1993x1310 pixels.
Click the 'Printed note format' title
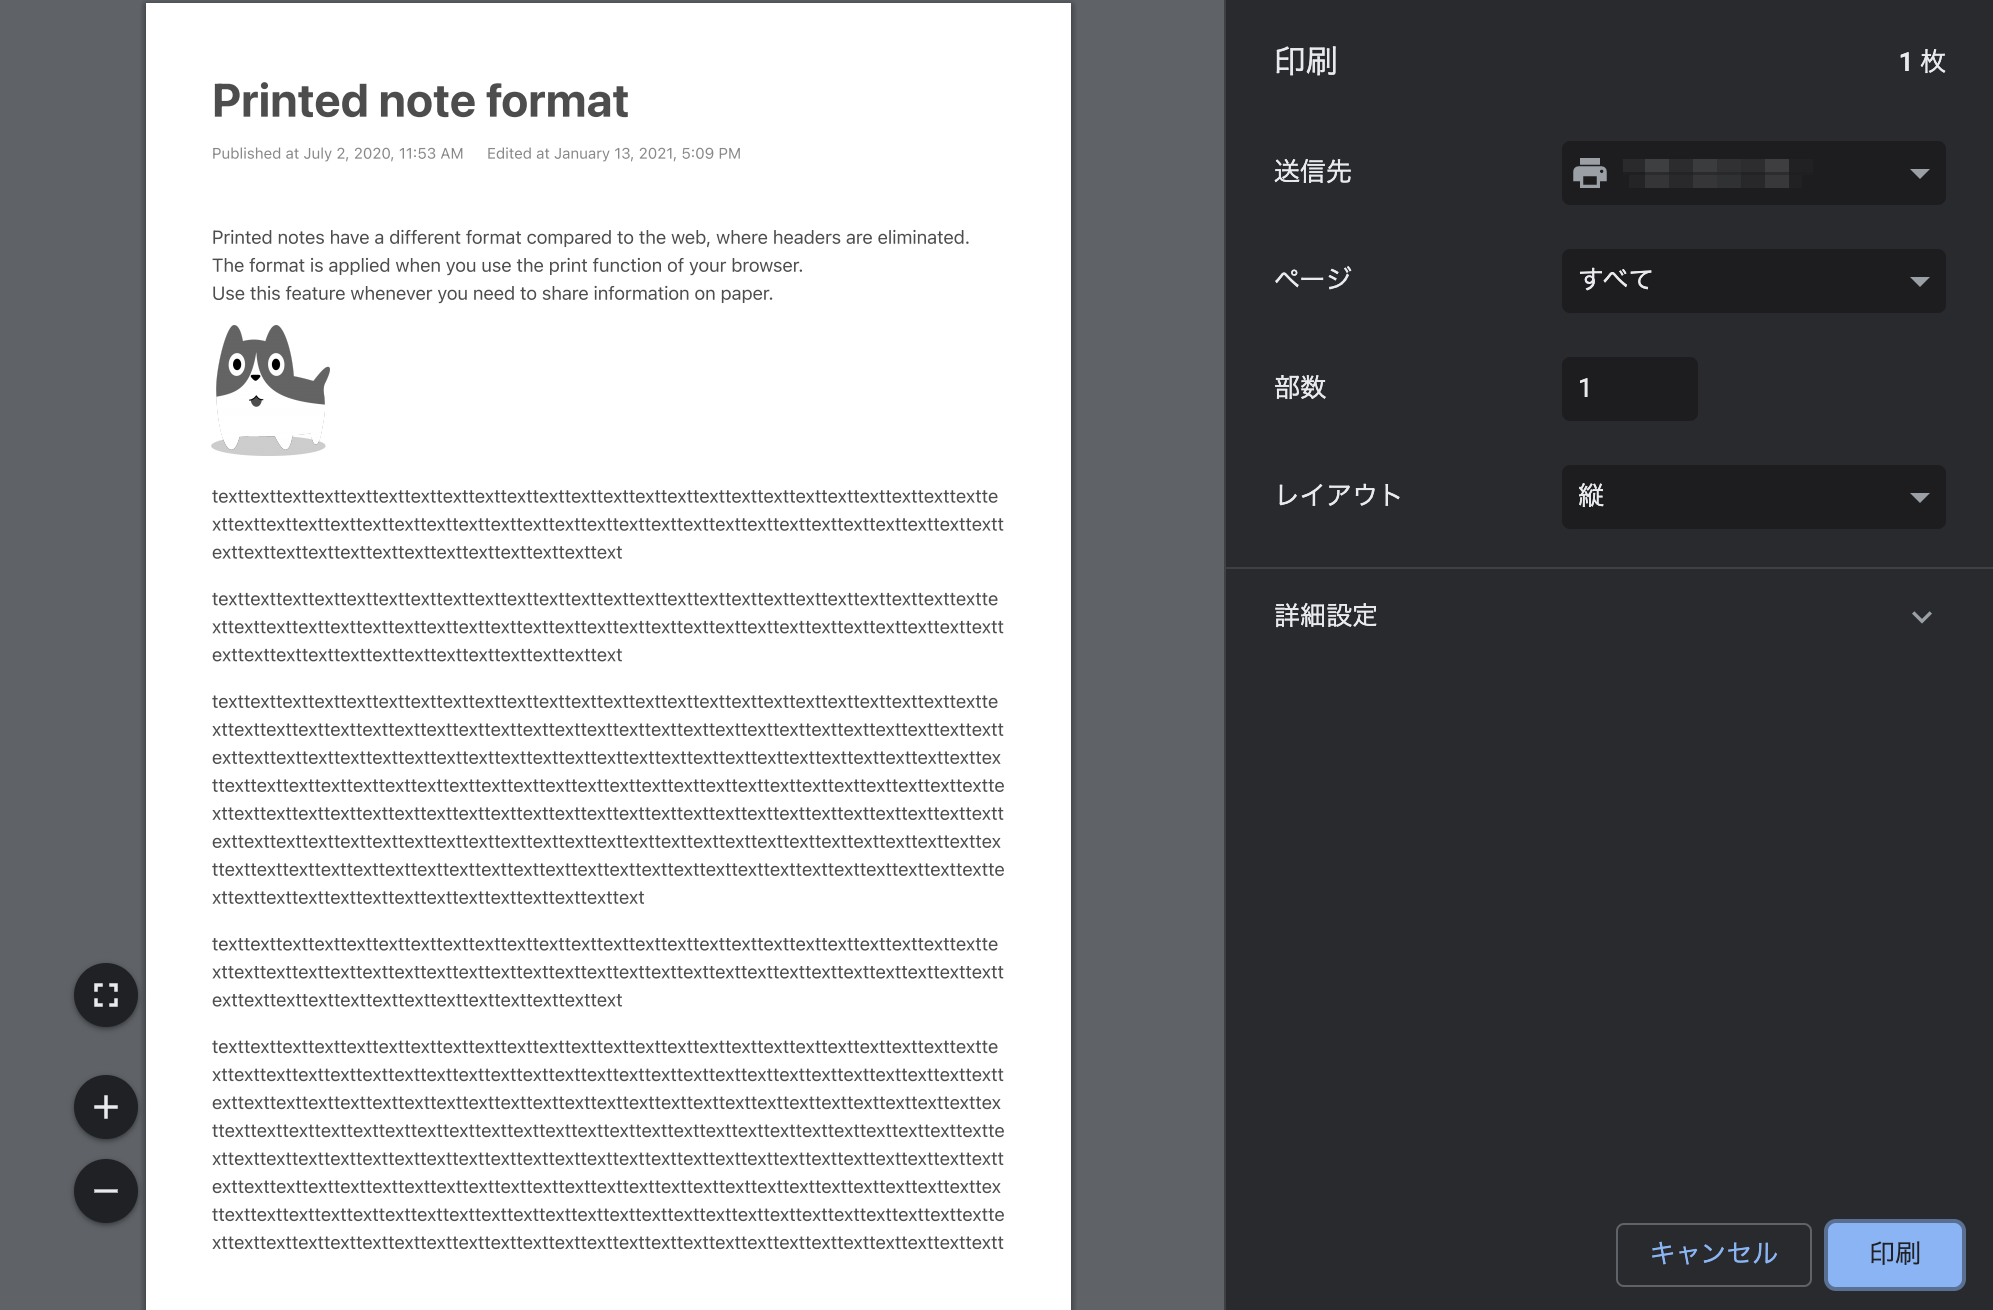click(x=420, y=101)
